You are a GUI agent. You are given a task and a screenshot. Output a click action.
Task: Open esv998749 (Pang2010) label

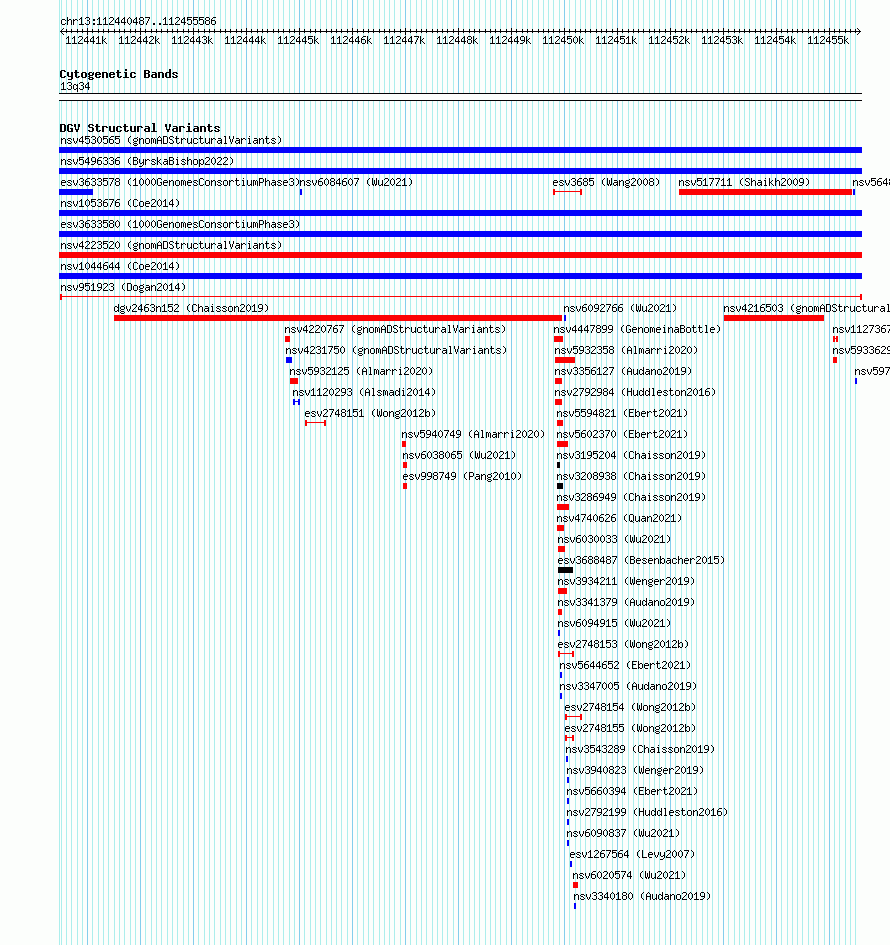(462, 476)
